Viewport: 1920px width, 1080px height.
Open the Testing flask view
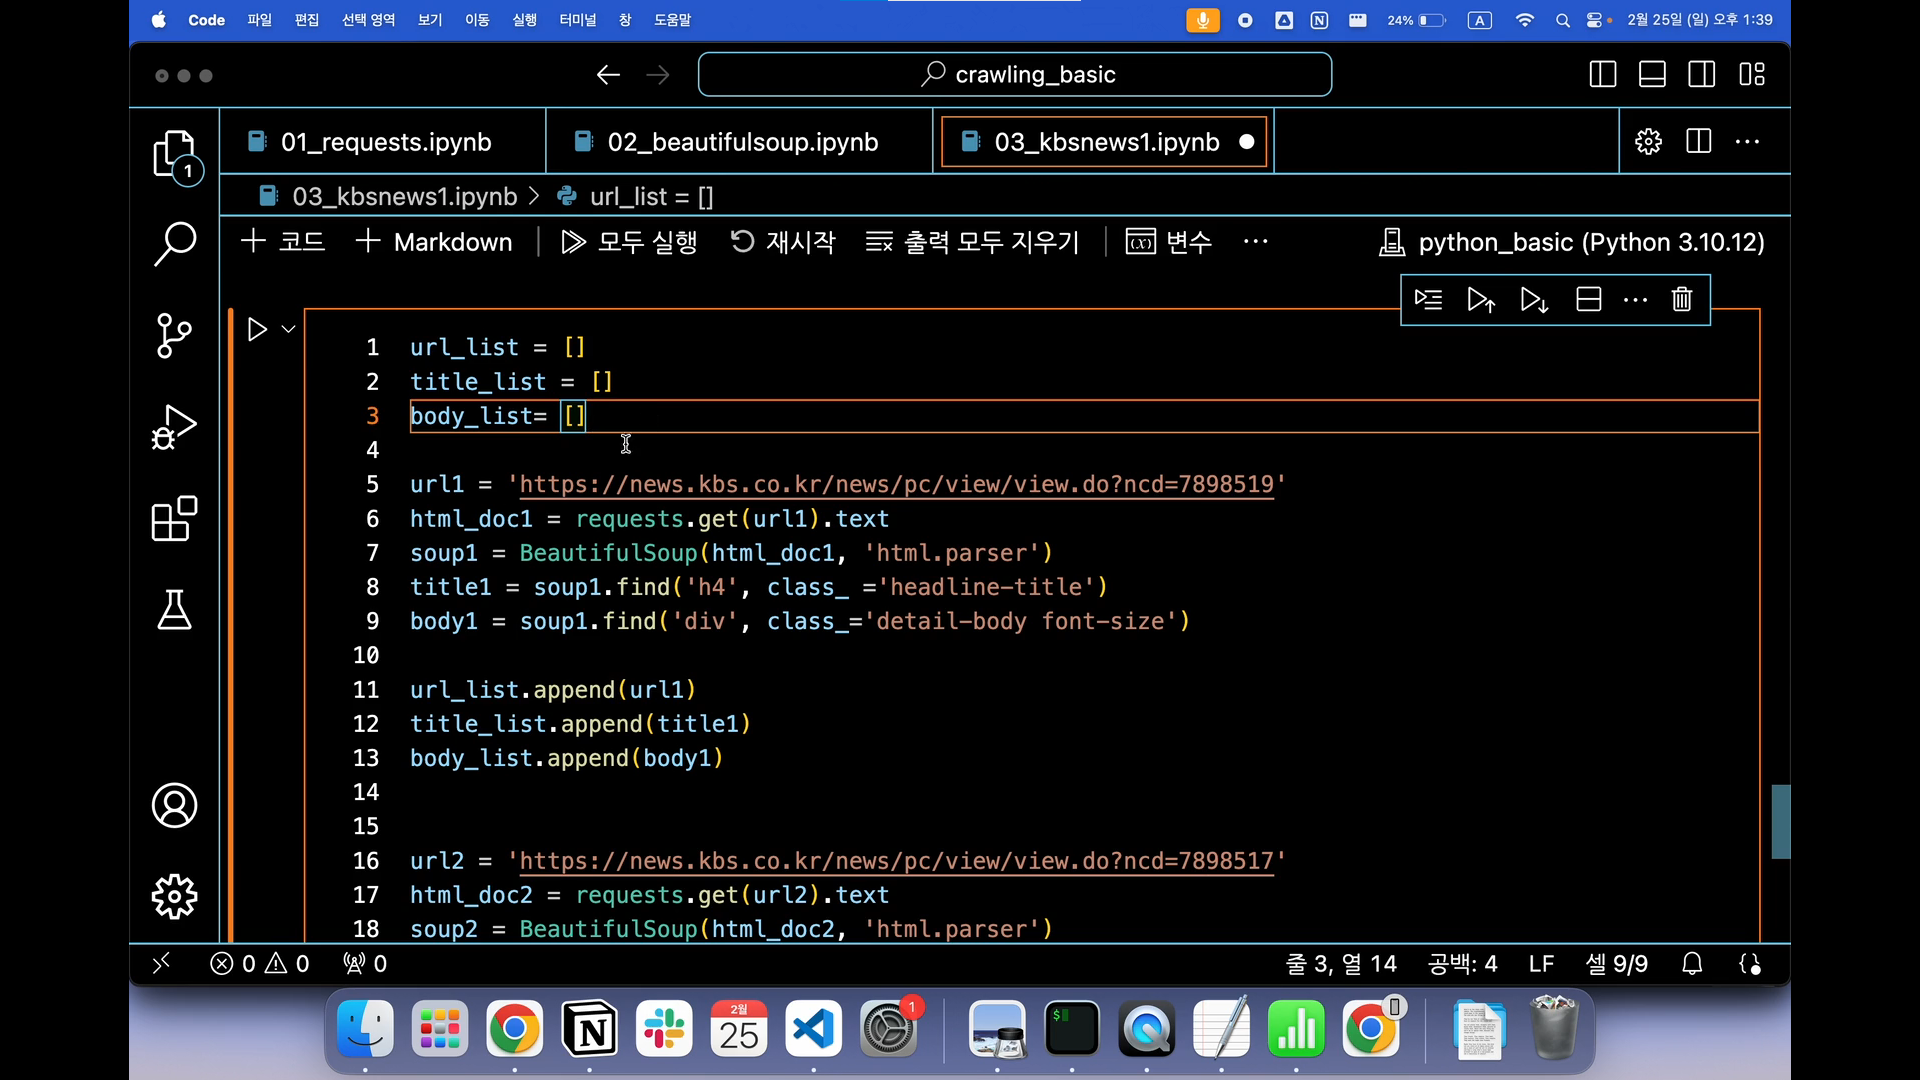175,609
